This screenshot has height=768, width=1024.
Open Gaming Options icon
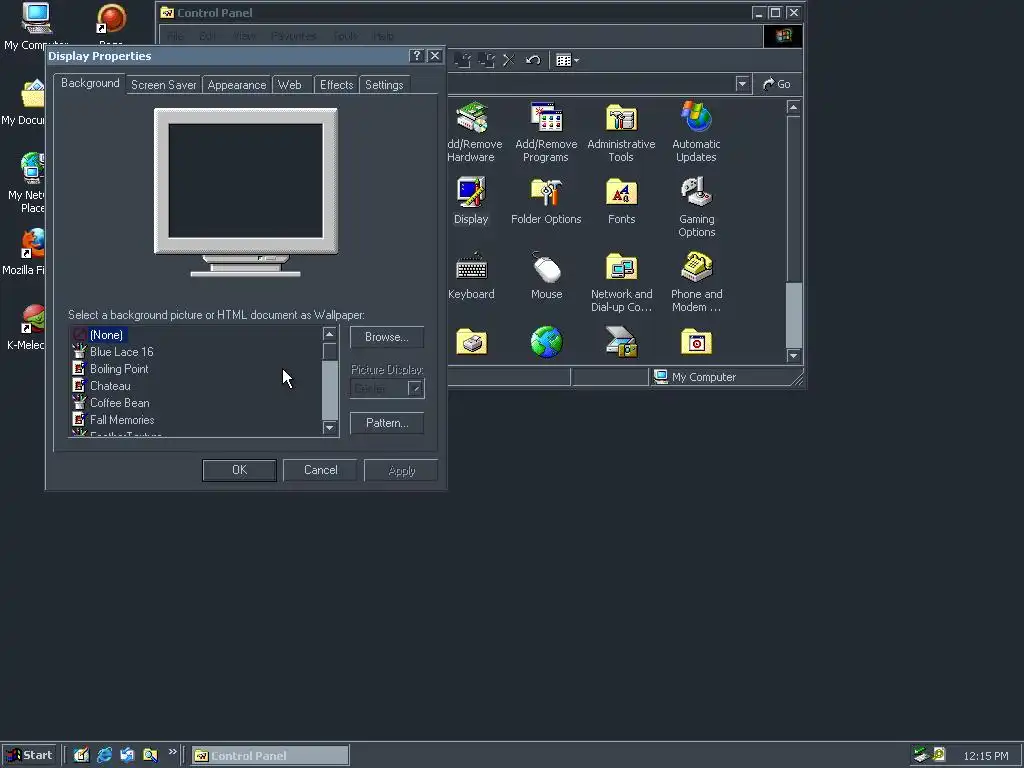click(696, 206)
